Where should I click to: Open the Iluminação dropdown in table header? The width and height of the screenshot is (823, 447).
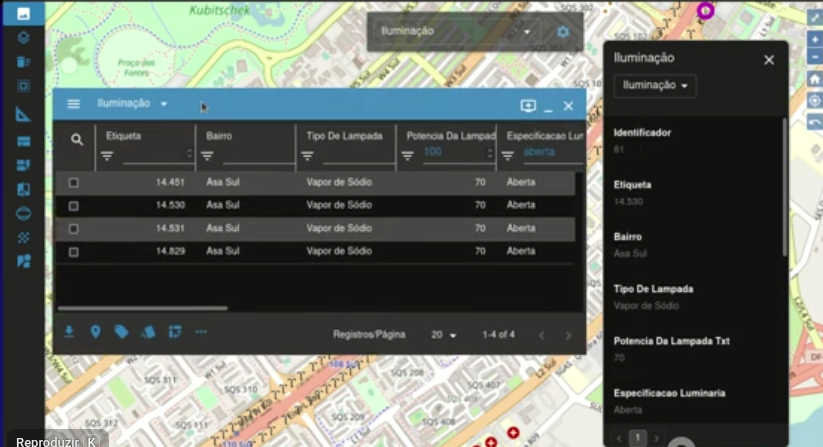tap(132, 104)
